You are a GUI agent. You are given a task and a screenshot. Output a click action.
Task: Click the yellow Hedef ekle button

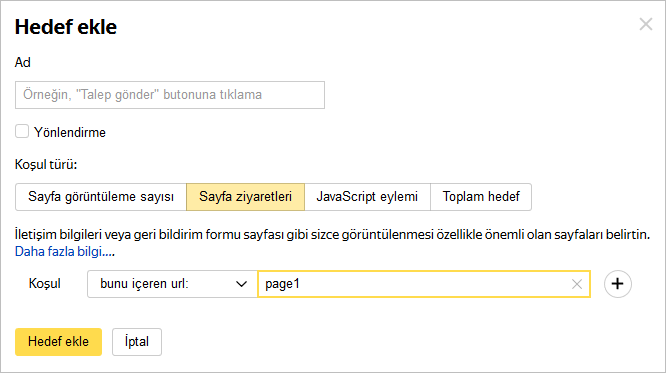click(x=59, y=342)
